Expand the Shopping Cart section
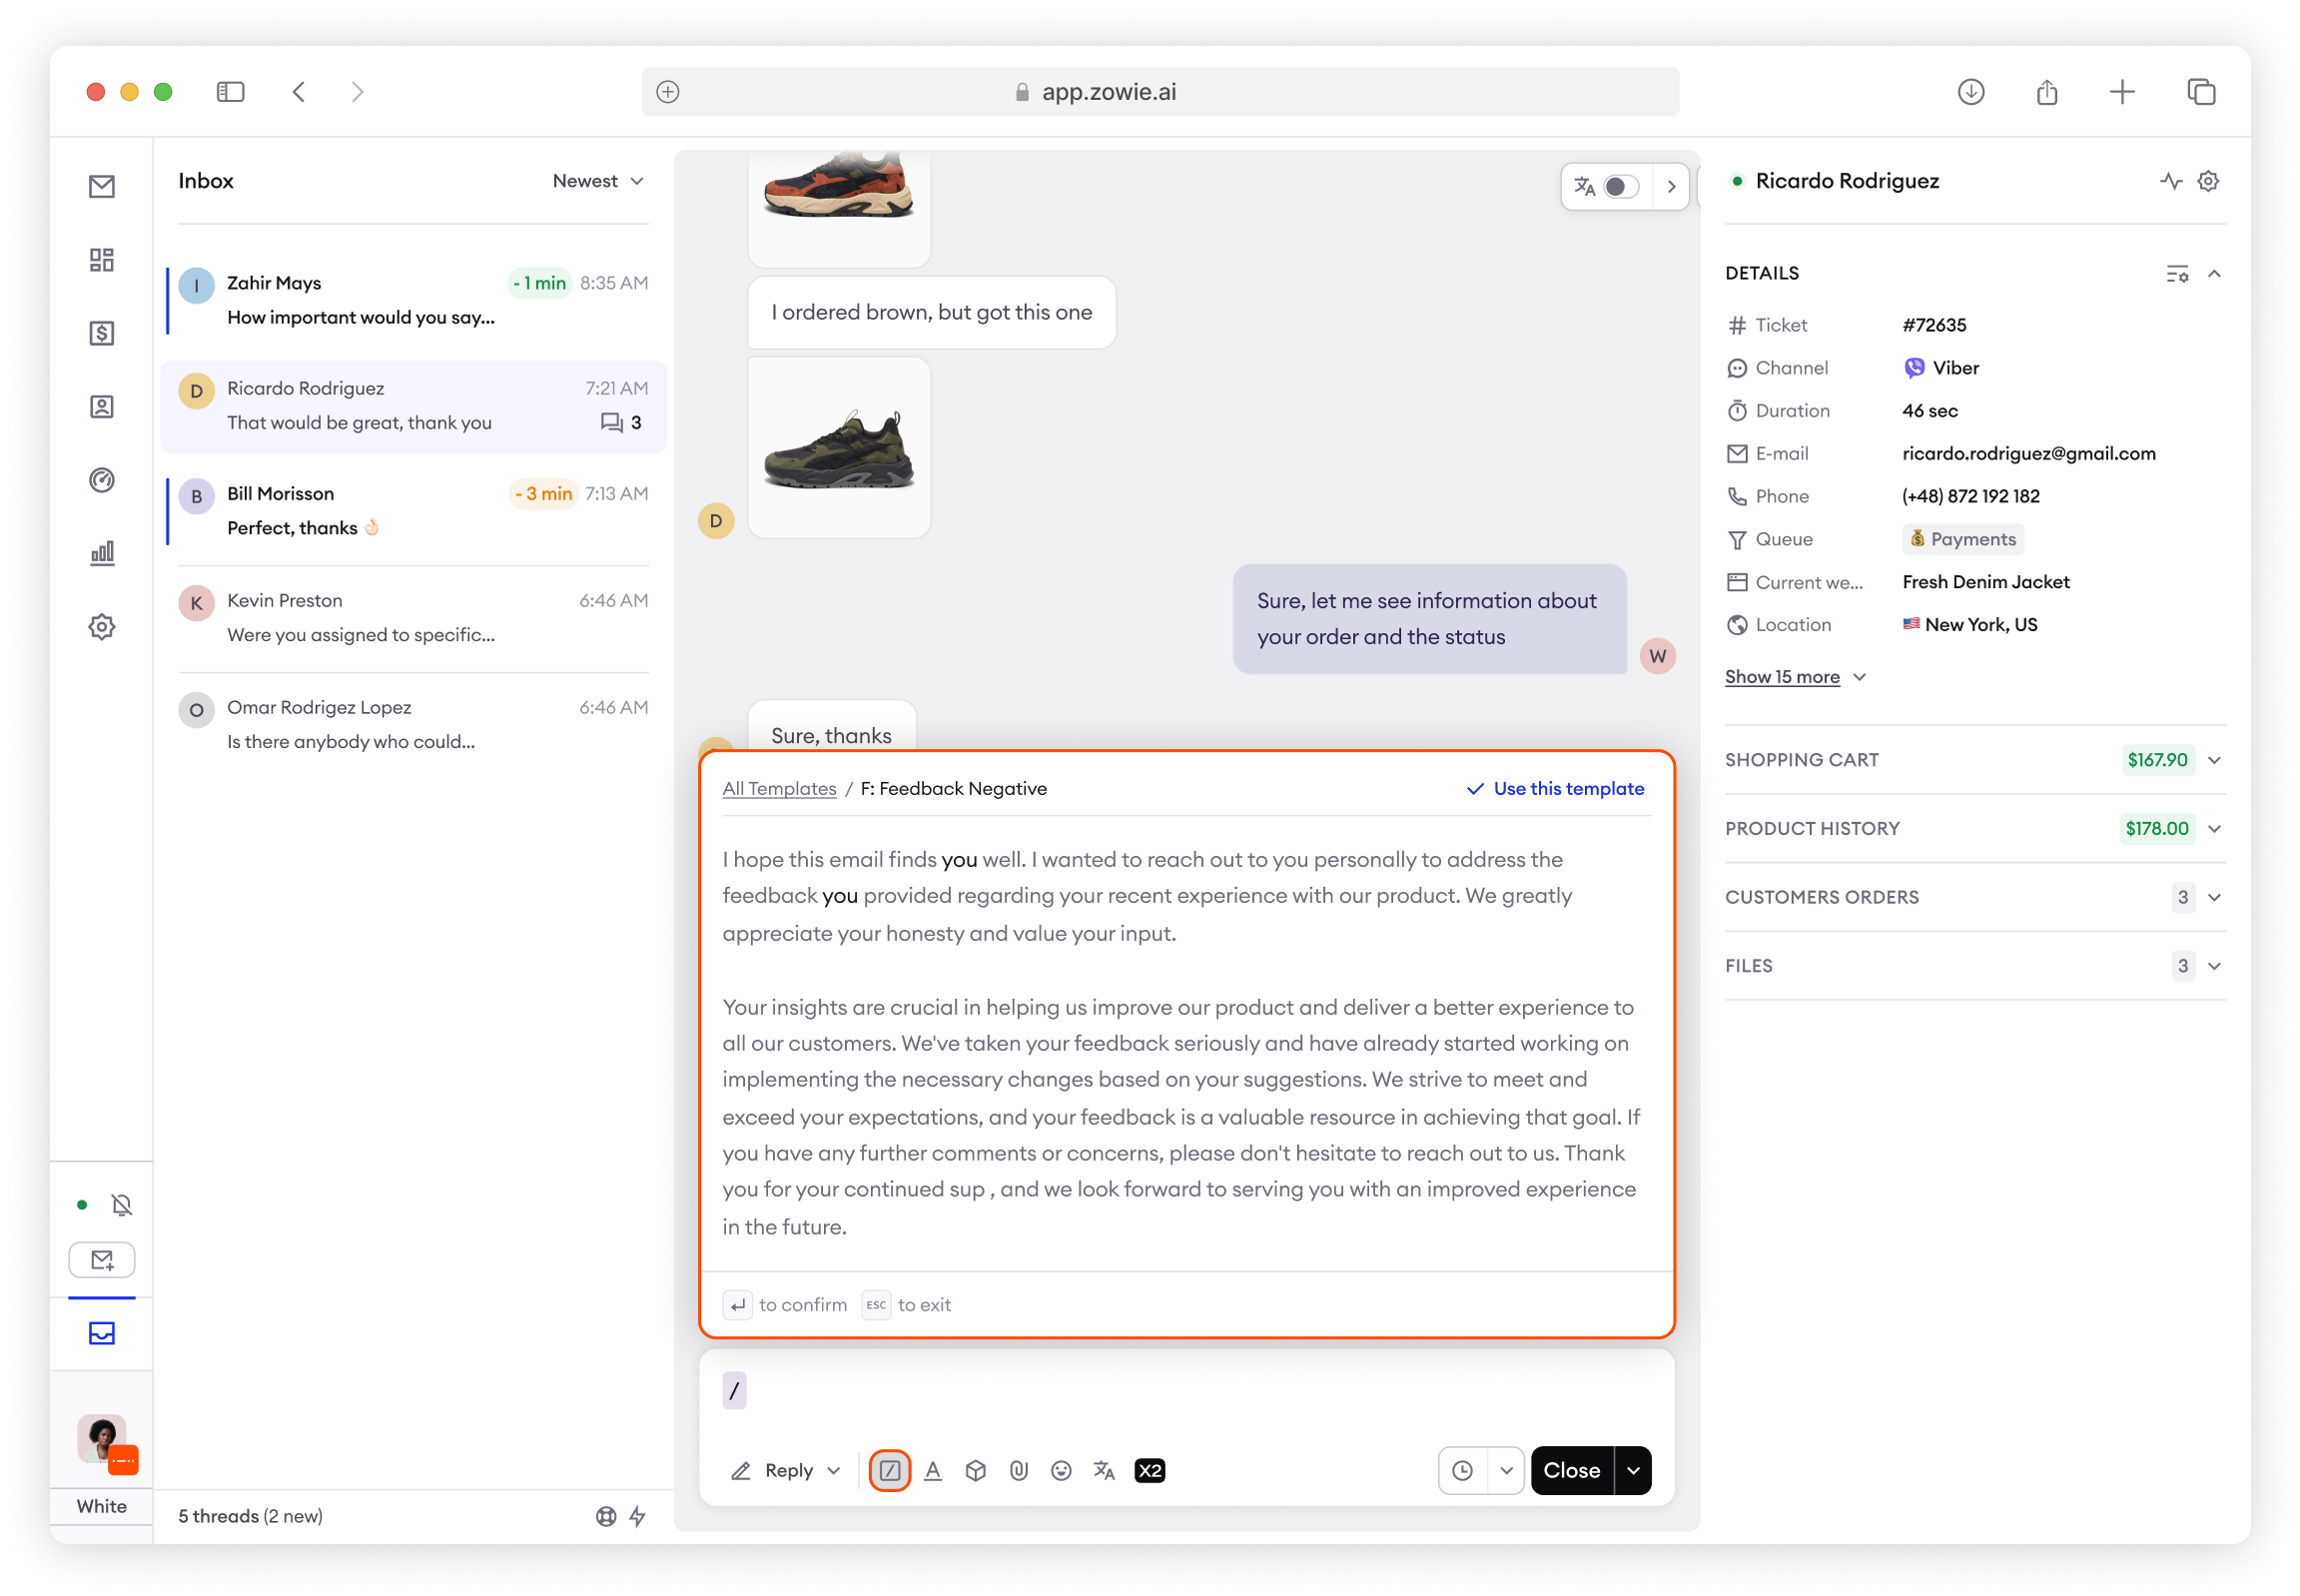Viewport: 2300px width, 1596px height. [x=2214, y=760]
